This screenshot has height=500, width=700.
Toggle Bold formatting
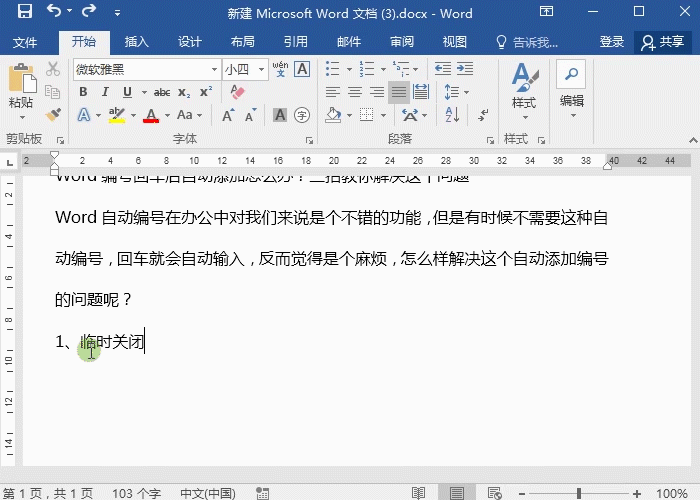point(83,92)
